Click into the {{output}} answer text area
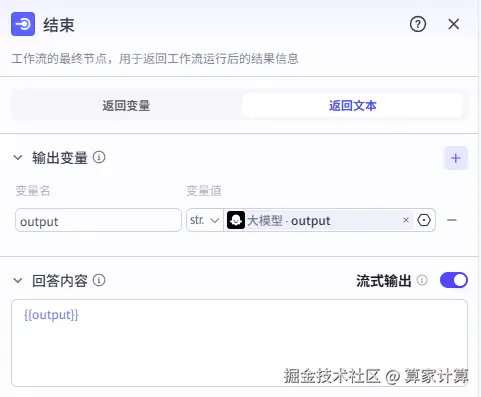Viewport: 481px width, 397px height. pyautogui.click(x=239, y=343)
